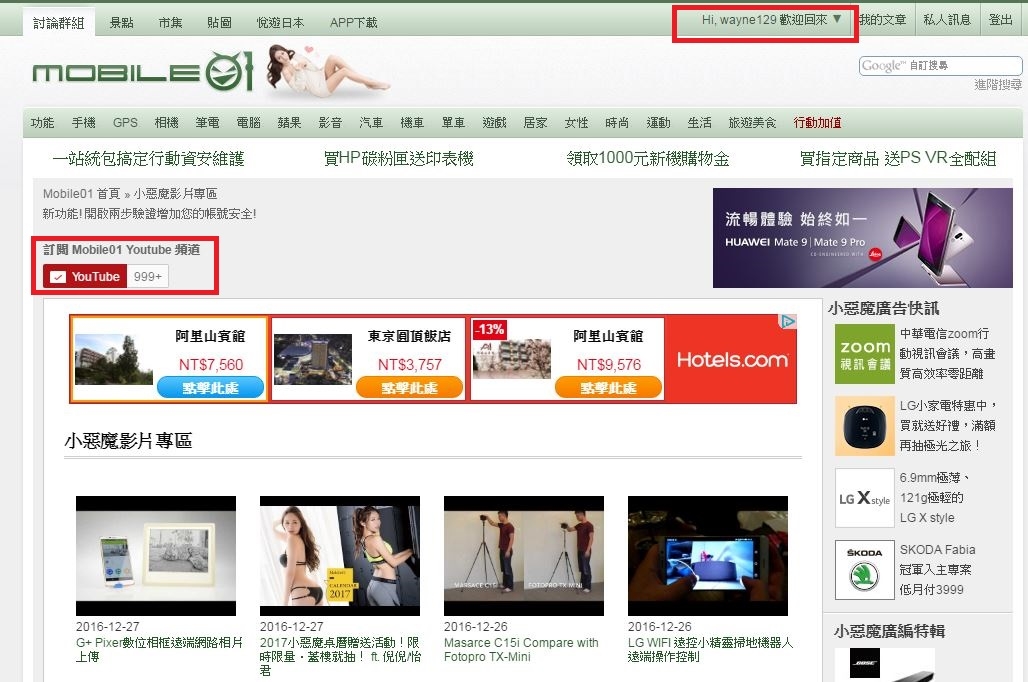Select the 相機 category menu
1028x682 pixels.
coord(167,123)
